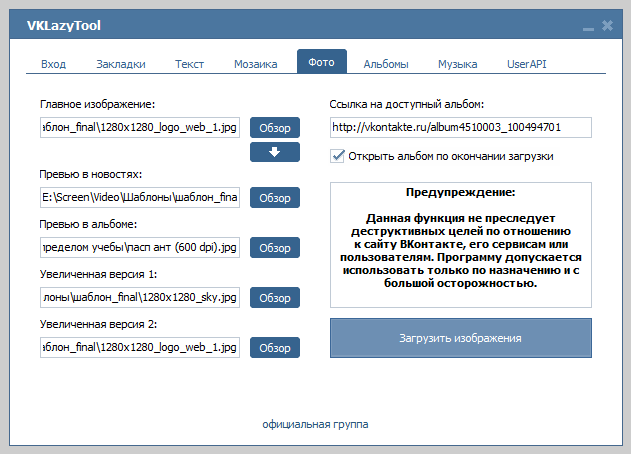Focus the Увеличенная версия 1 path field
The width and height of the screenshot is (631, 454).
click(140, 297)
